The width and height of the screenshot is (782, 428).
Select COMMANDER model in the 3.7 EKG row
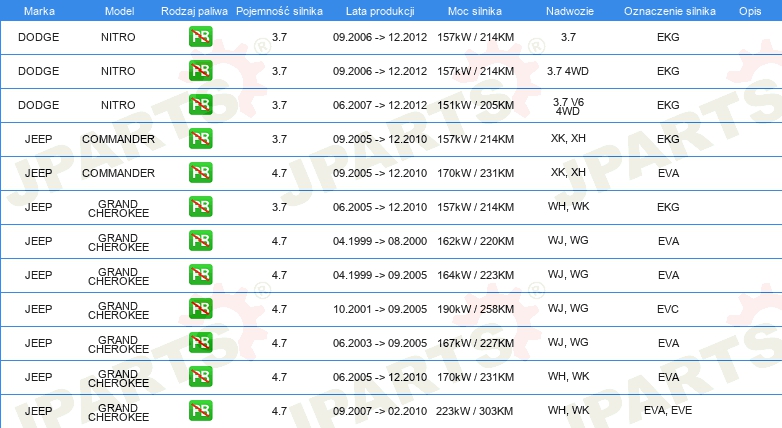tap(118, 139)
